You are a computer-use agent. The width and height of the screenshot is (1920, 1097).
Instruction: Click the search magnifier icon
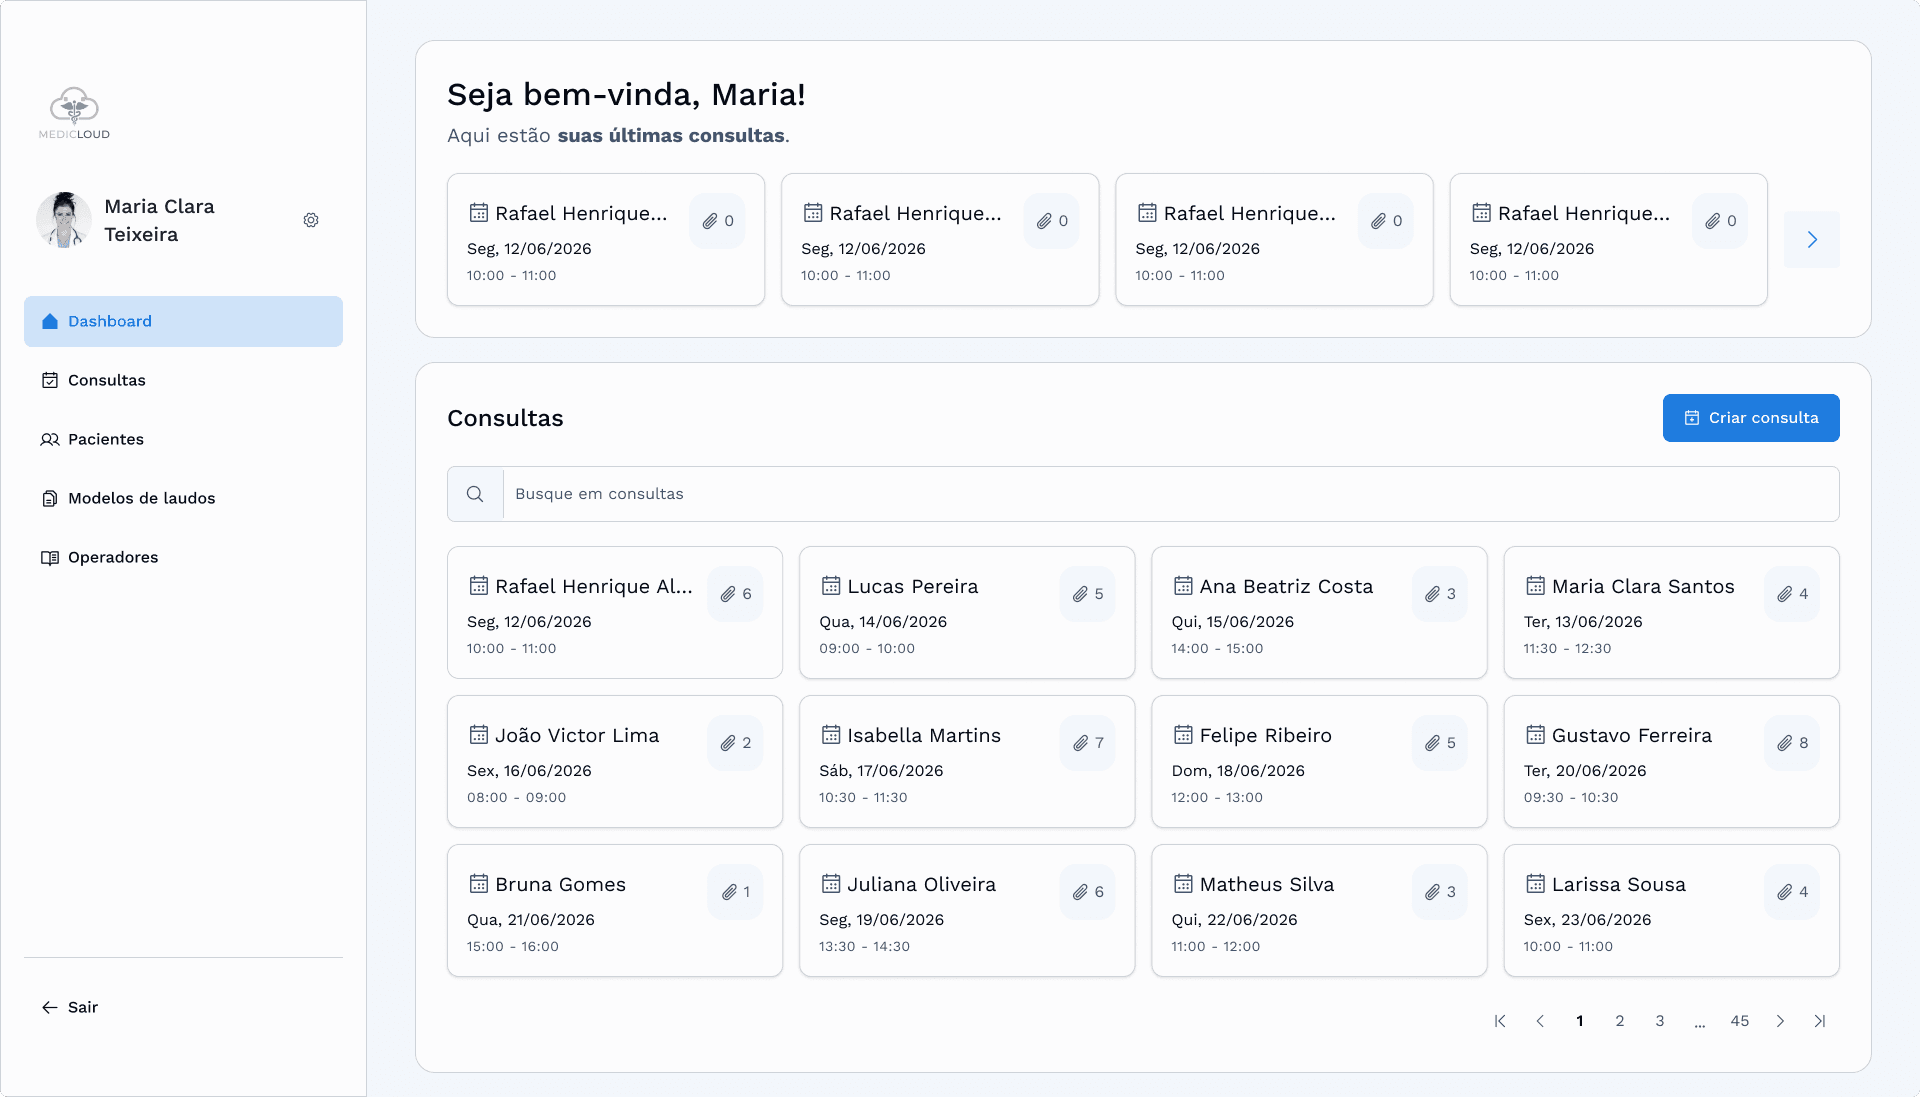coord(475,494)
